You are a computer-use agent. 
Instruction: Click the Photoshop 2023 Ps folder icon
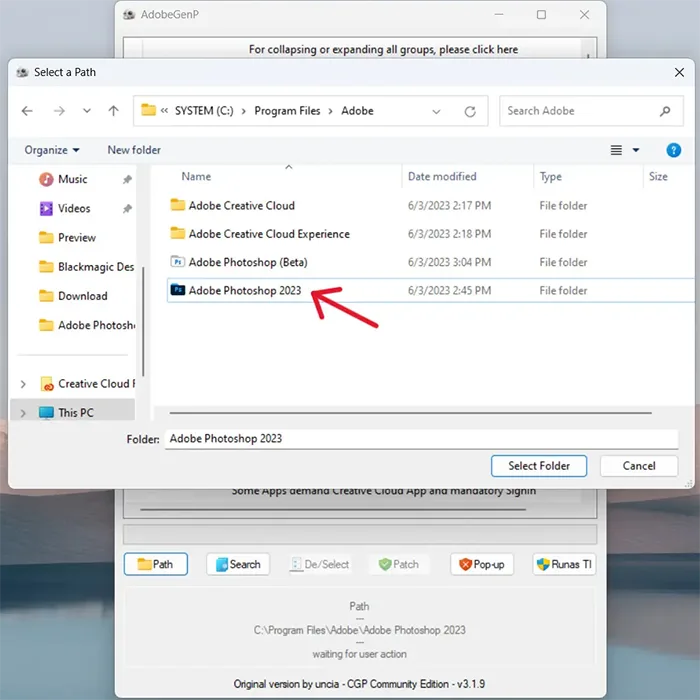(x=178, y=290)
